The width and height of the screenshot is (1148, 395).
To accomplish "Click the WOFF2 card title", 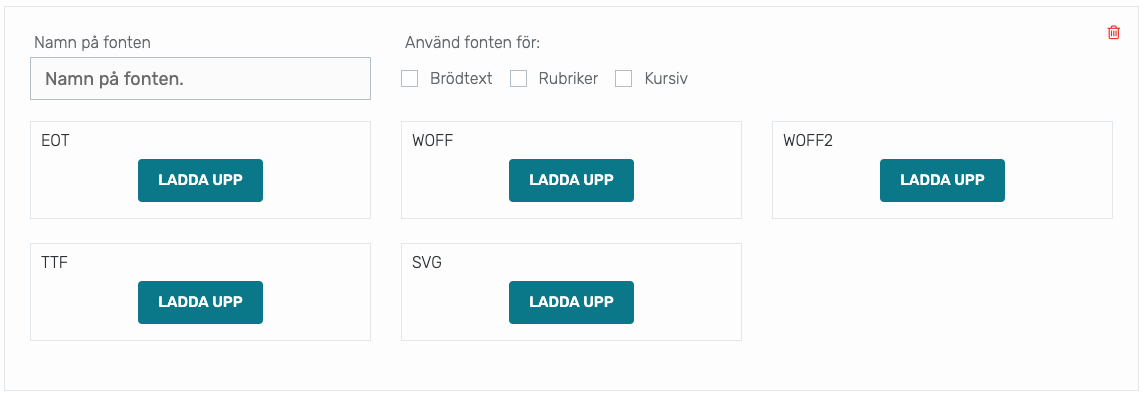I will (808, 140).
